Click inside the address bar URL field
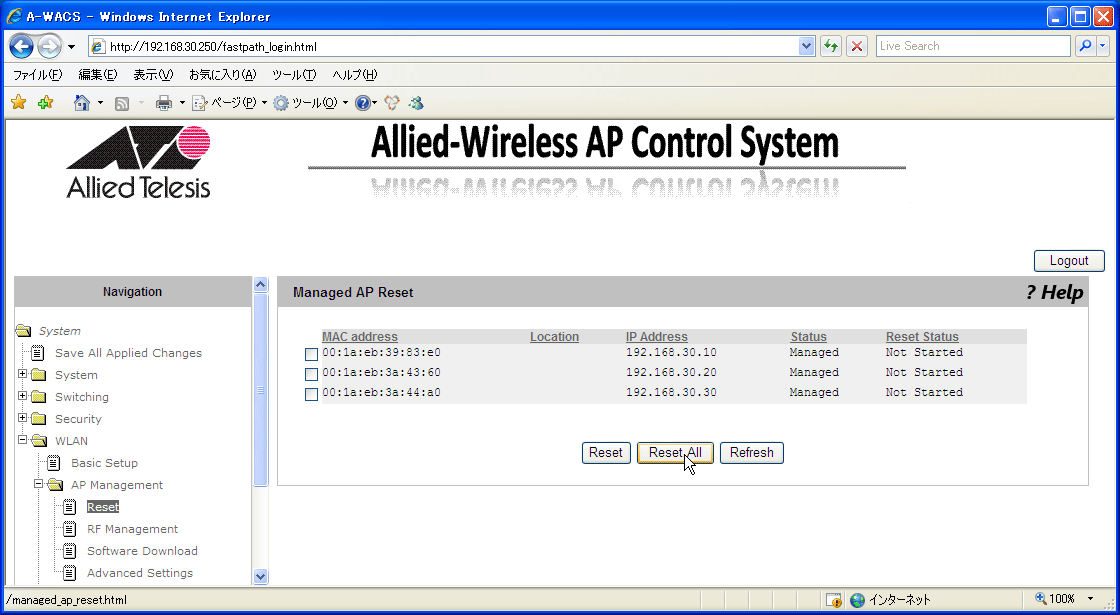The image size is (1120, 615). pos(450,47)
